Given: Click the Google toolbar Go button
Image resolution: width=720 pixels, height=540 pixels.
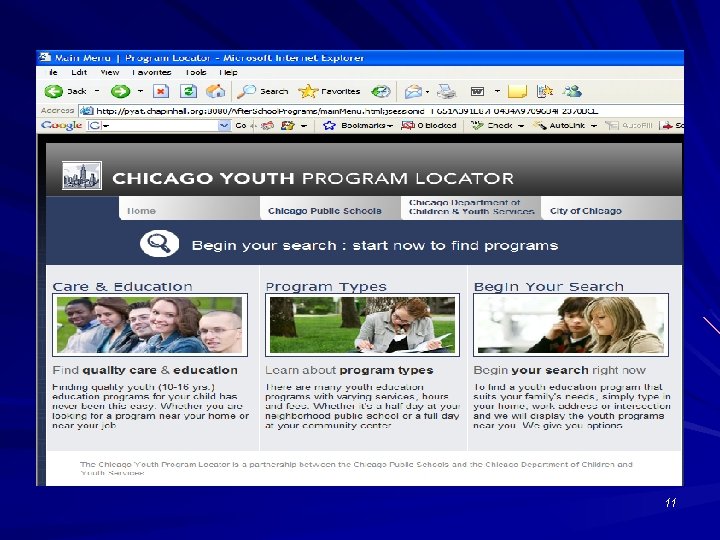Looking at the screenshot, I should click(242, 125).
